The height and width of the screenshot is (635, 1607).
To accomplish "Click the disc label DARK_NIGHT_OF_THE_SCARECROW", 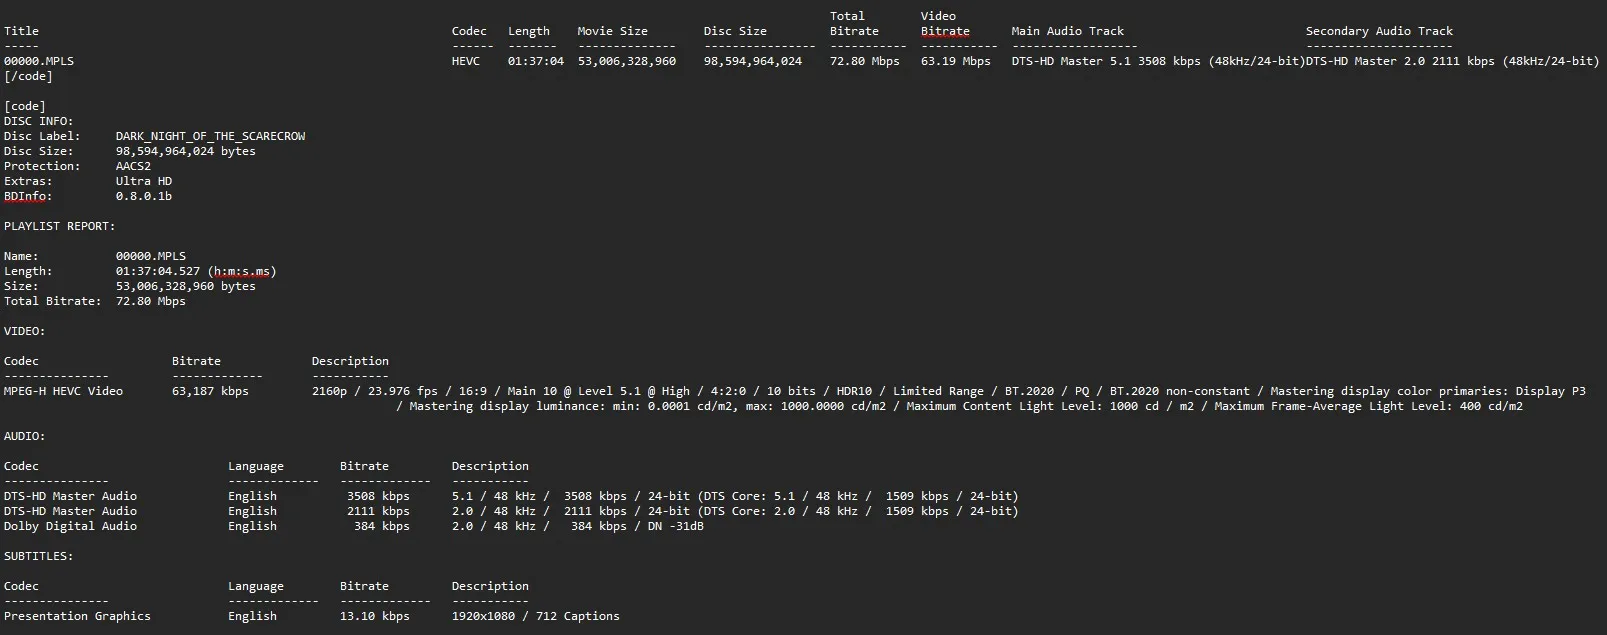I will [210, 136].
